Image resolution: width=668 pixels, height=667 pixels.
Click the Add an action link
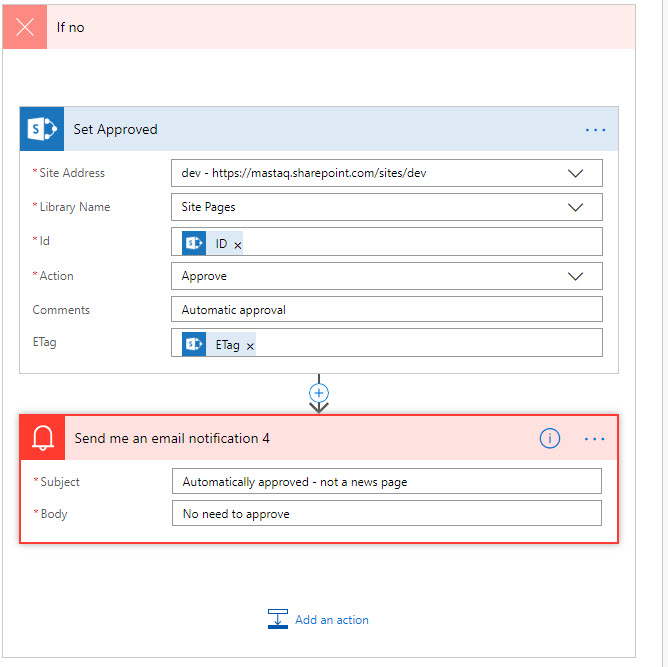pyautogui.click(x=331, y=620)
